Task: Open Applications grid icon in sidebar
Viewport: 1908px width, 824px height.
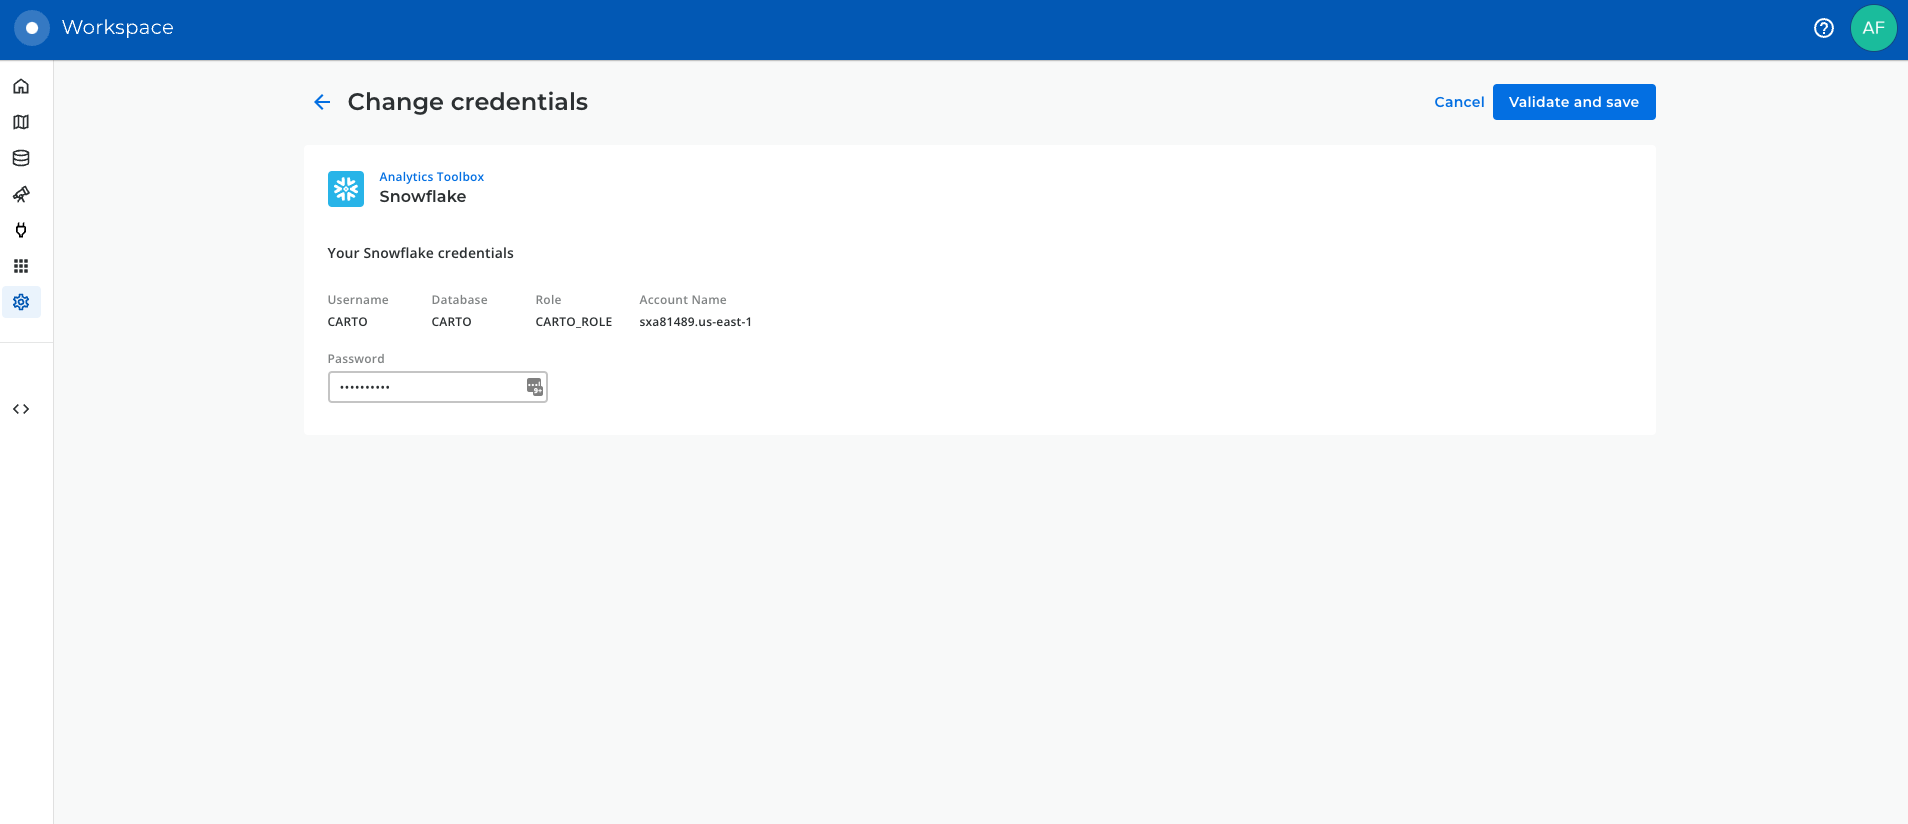Action: pyautogui.click(x=21, y=266)
